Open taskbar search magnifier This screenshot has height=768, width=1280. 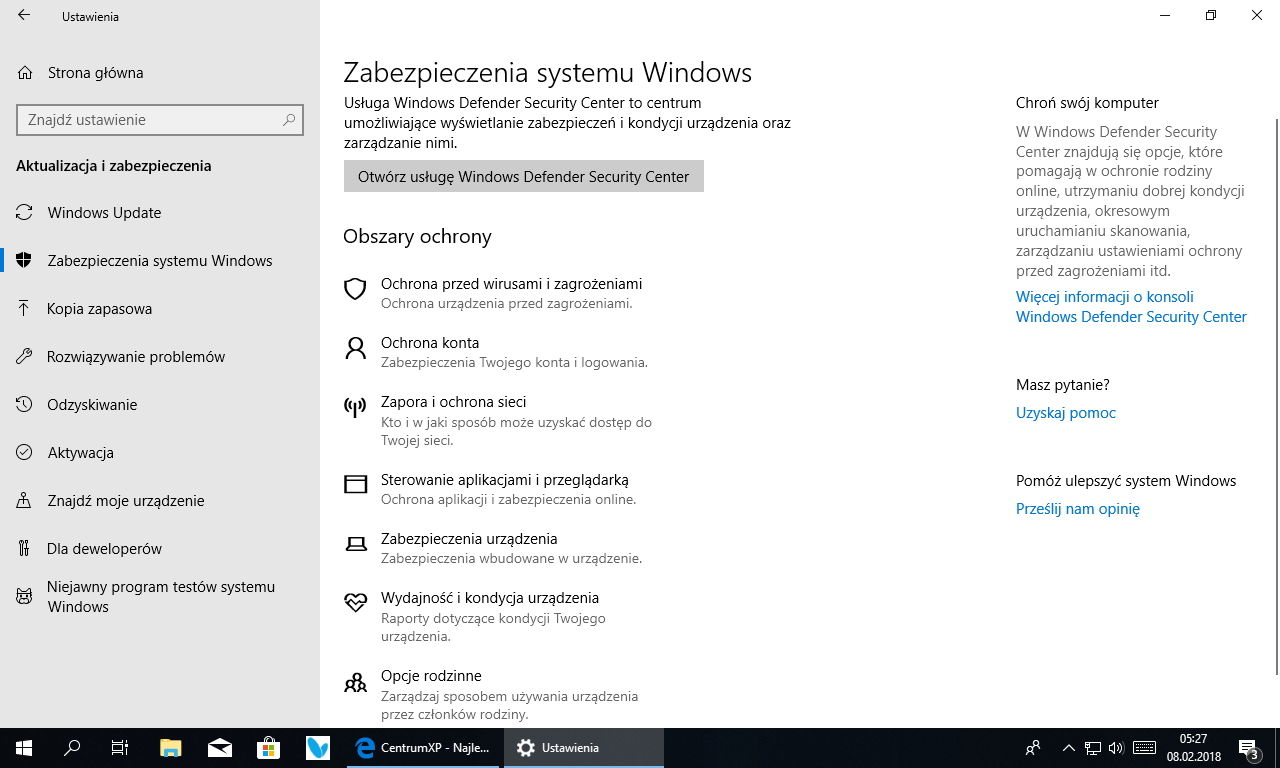pyautogui.click(x=72, y=748)
